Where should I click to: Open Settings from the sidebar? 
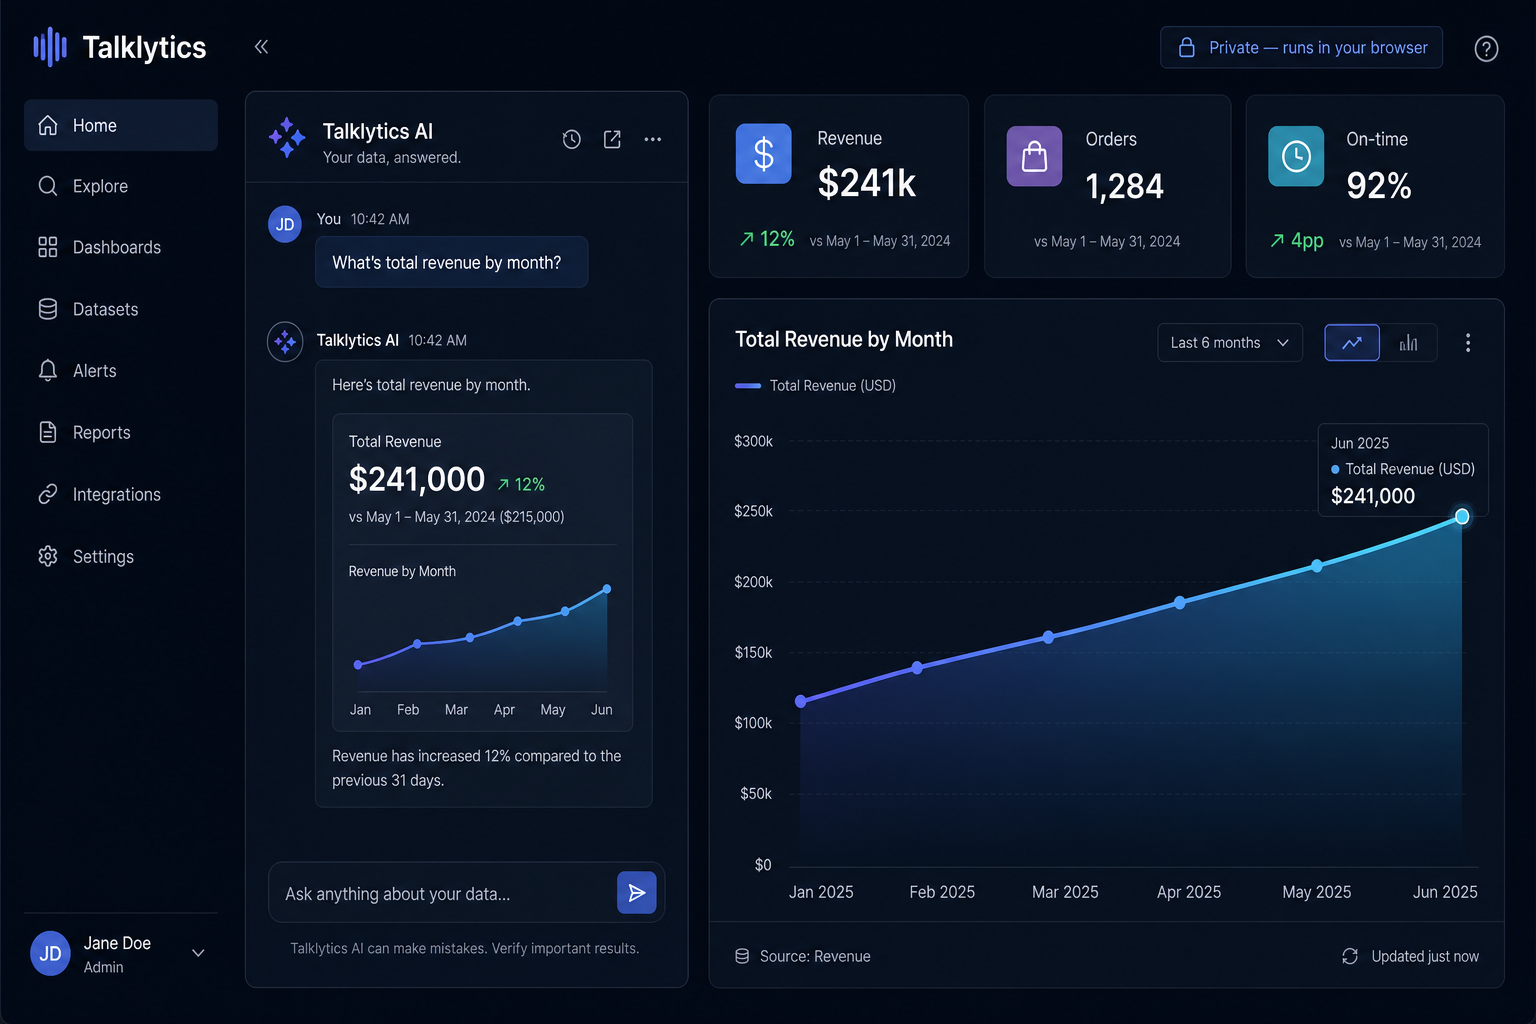tap(121, 556)
